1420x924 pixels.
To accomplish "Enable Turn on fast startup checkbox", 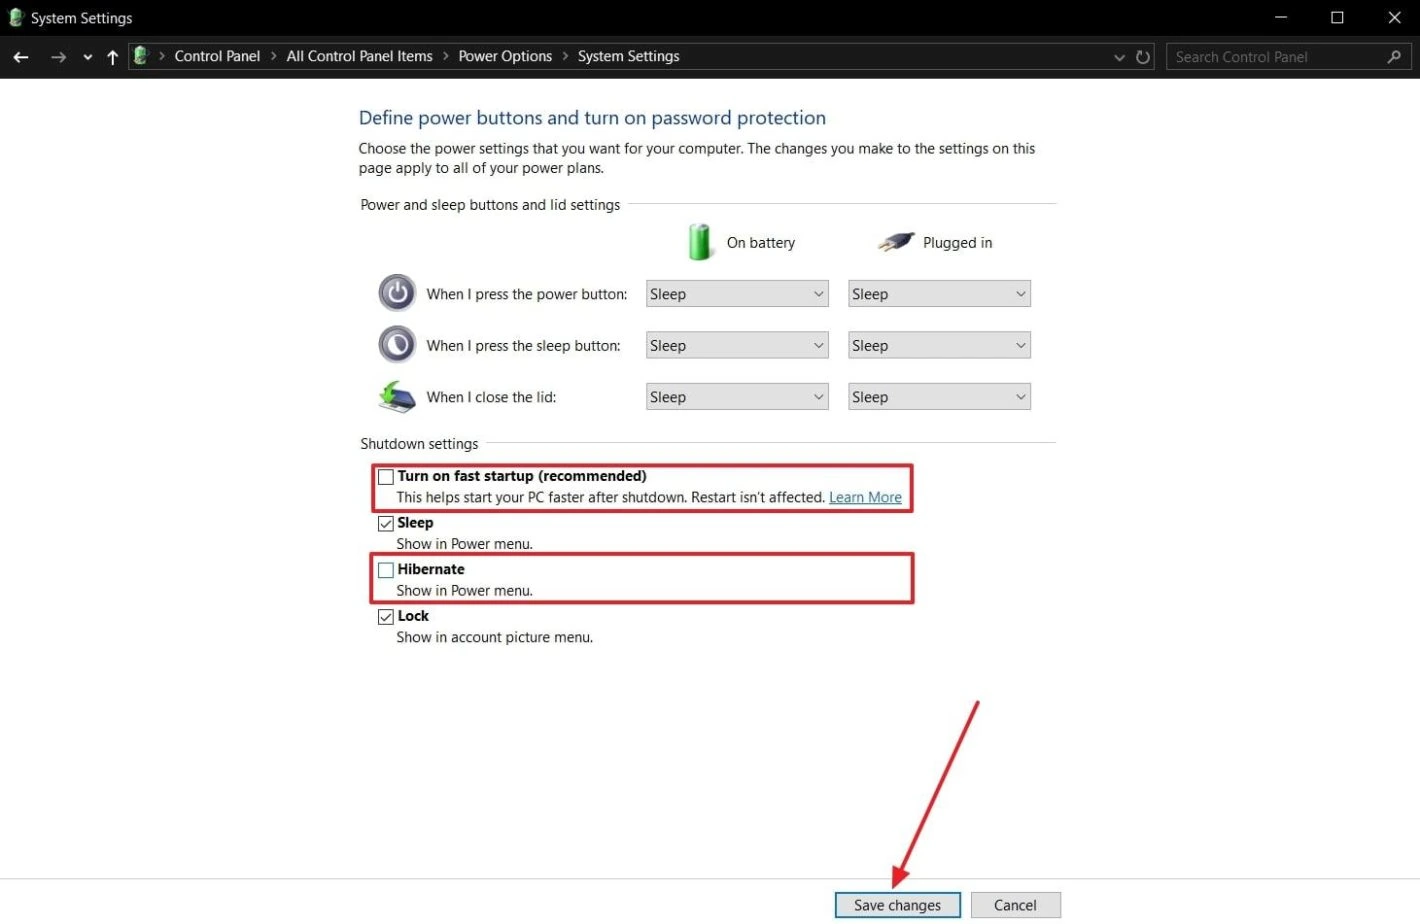I will [386, 477].
